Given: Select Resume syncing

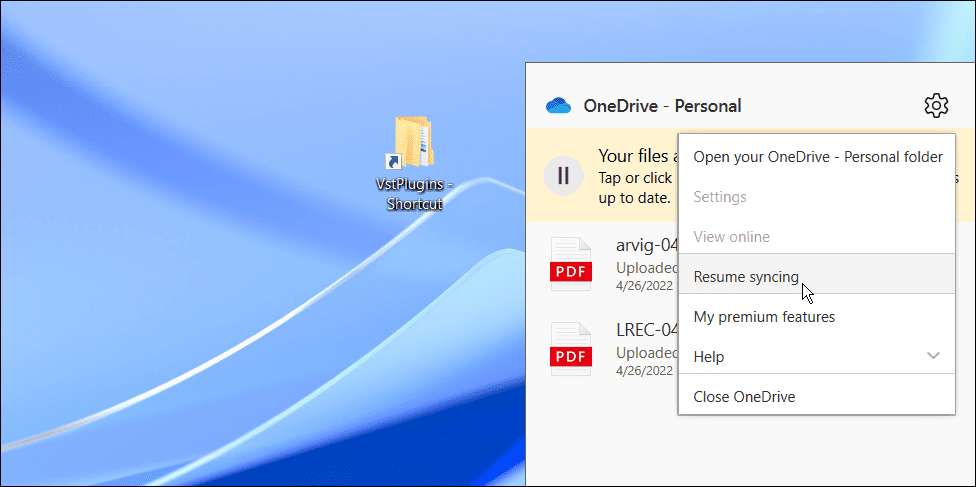Looking at the screenshot, I should pos(817,277).
